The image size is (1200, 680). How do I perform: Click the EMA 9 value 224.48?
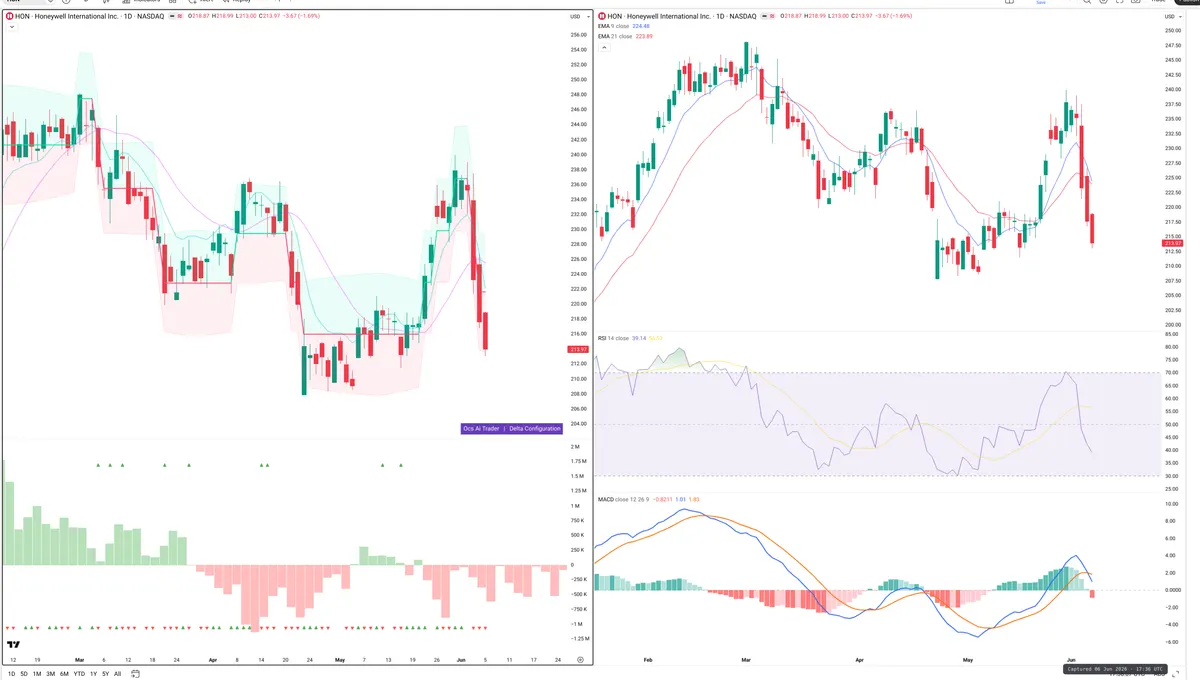click(641, 27)
